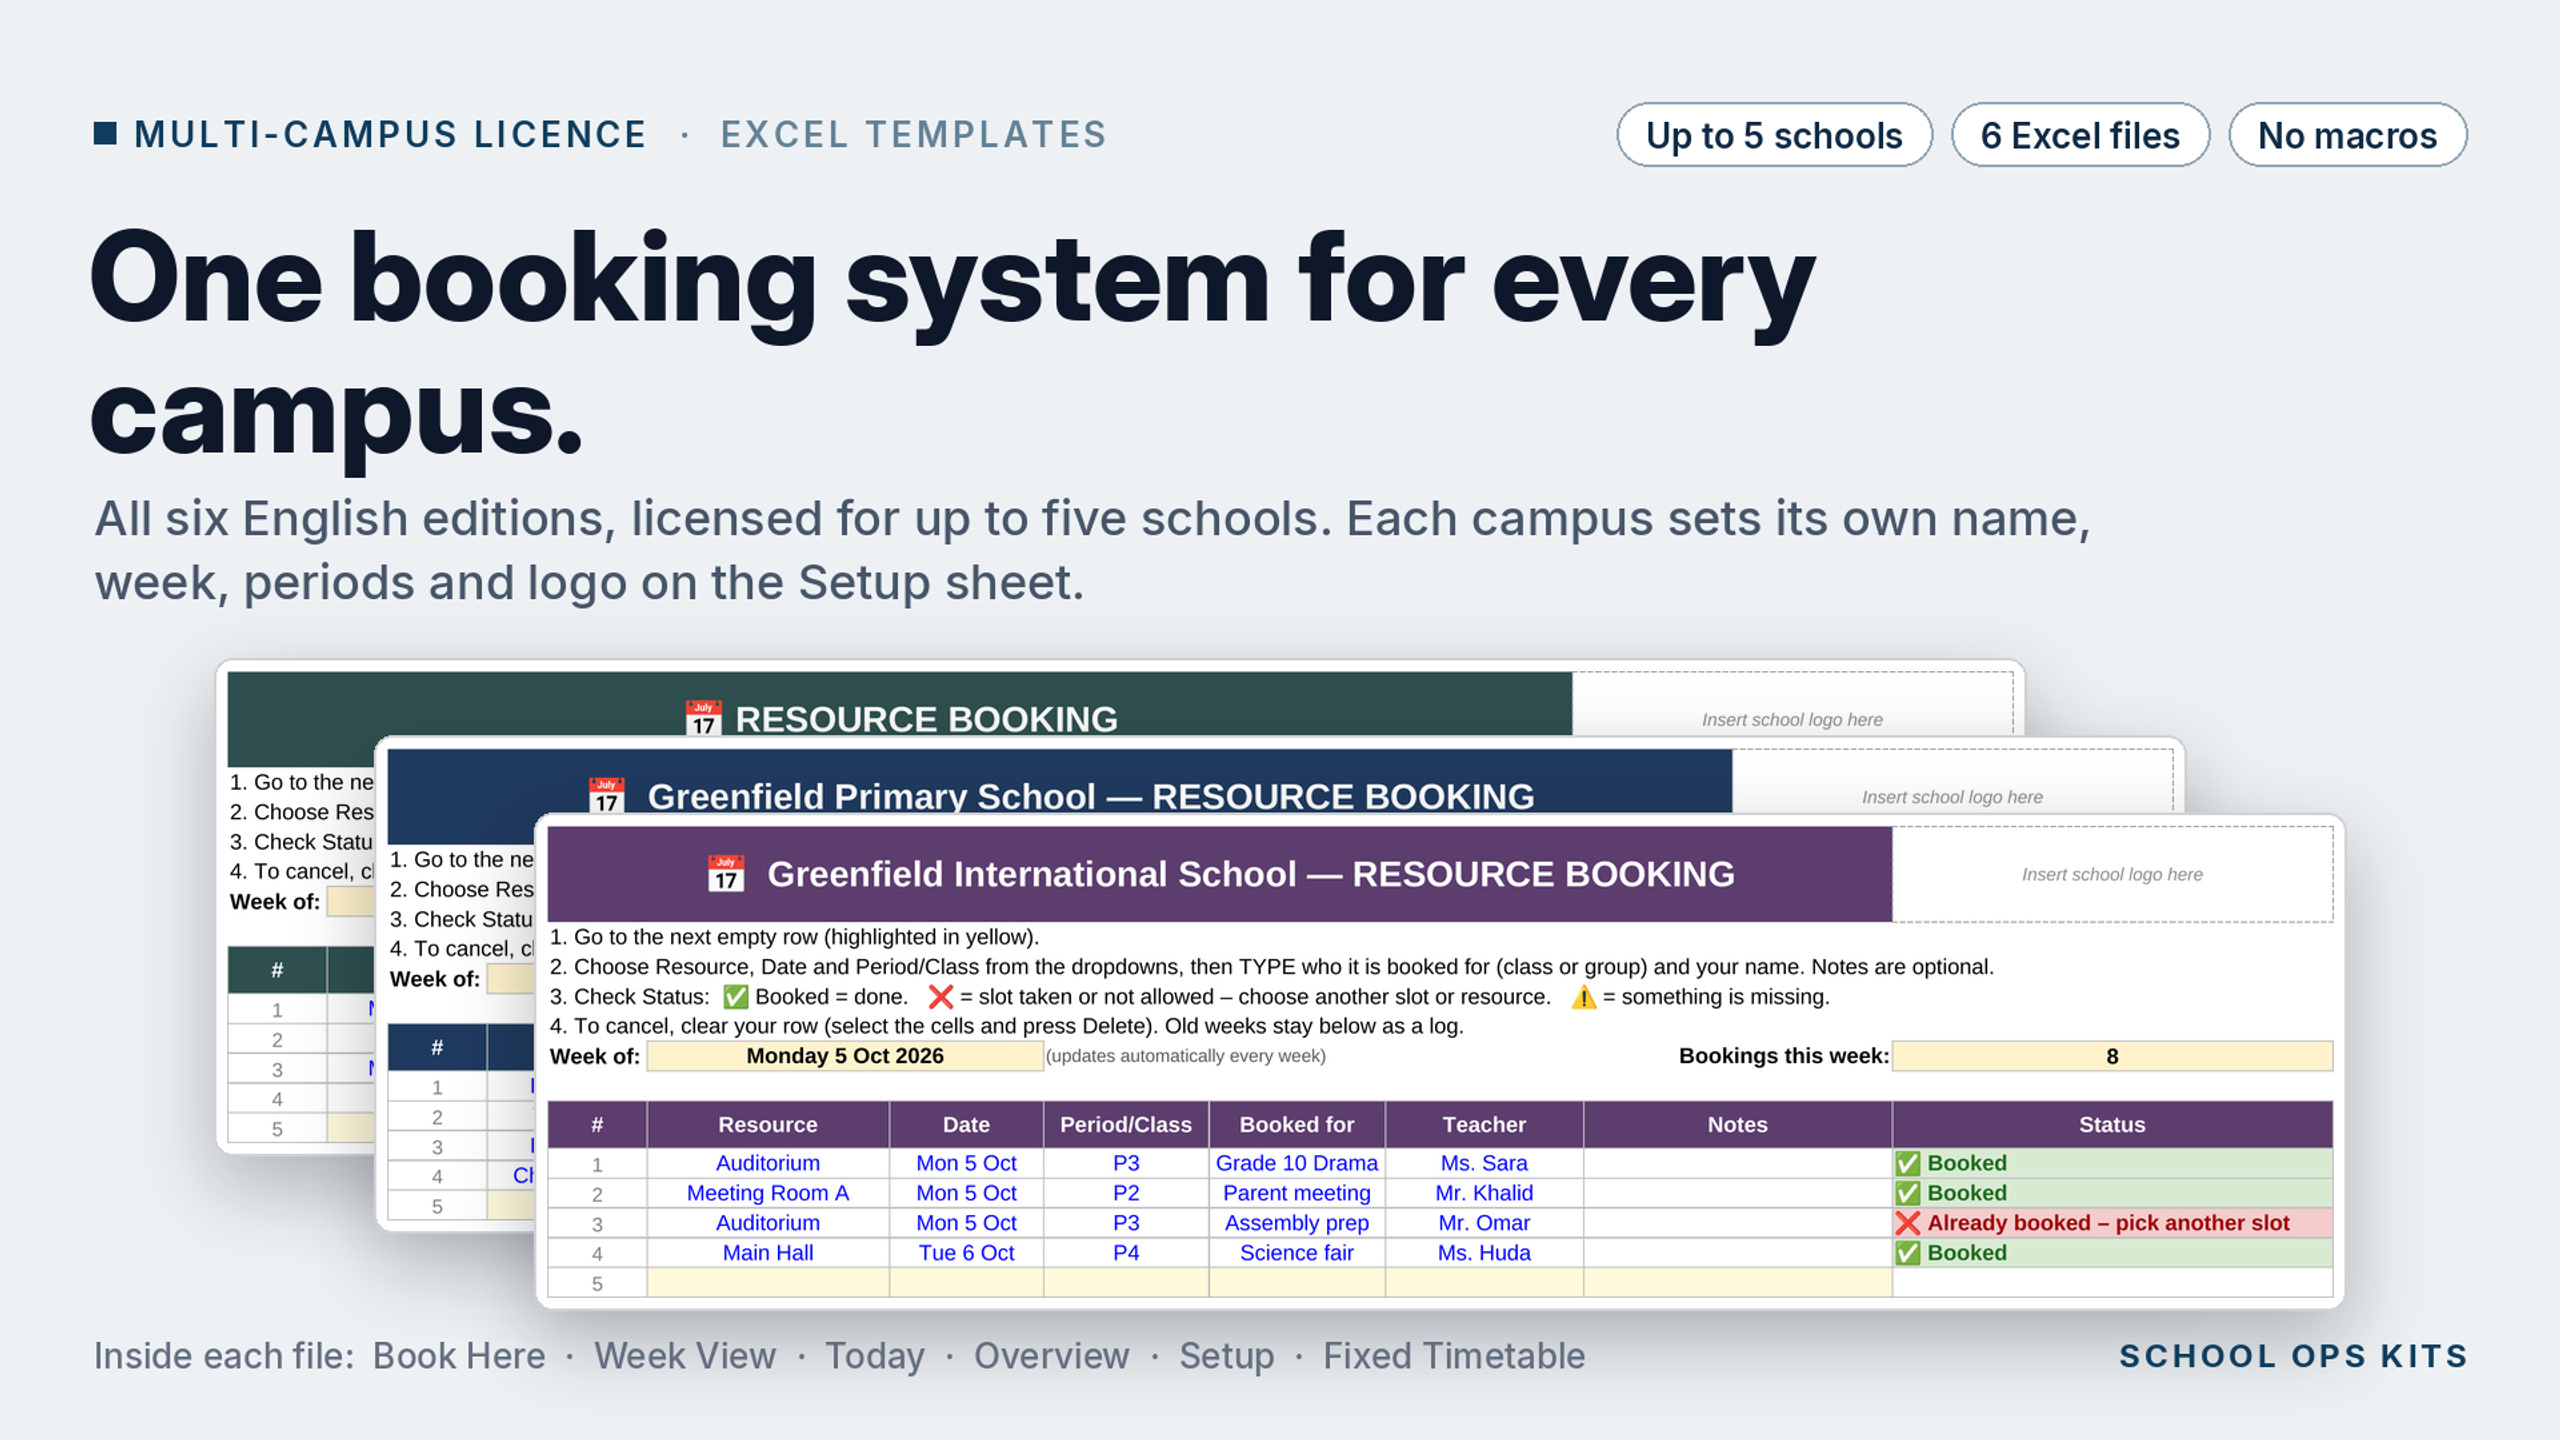This screenshot has width=2560, height=1440.
Task: Click the 'Mr. Khalid' teacher cell
Action: coord(1484,1193)
